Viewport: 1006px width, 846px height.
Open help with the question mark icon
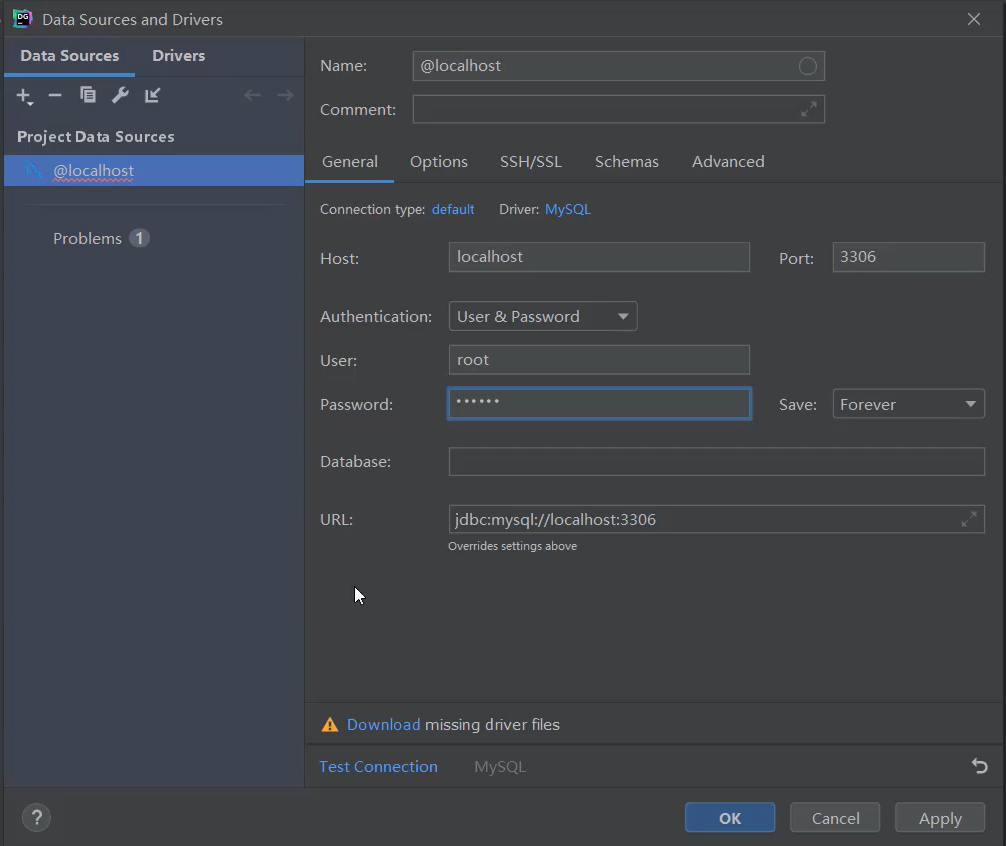[x=36, y=817]
